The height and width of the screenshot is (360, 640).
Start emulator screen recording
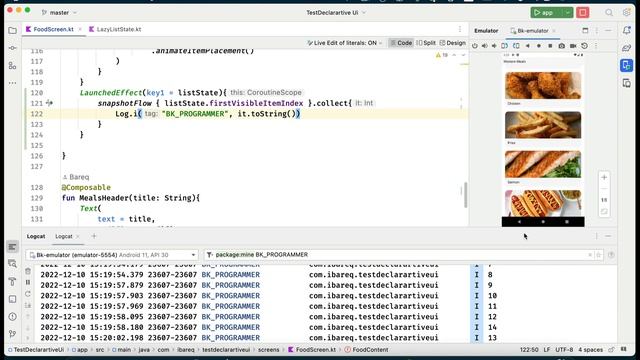(x=573, y=46)
